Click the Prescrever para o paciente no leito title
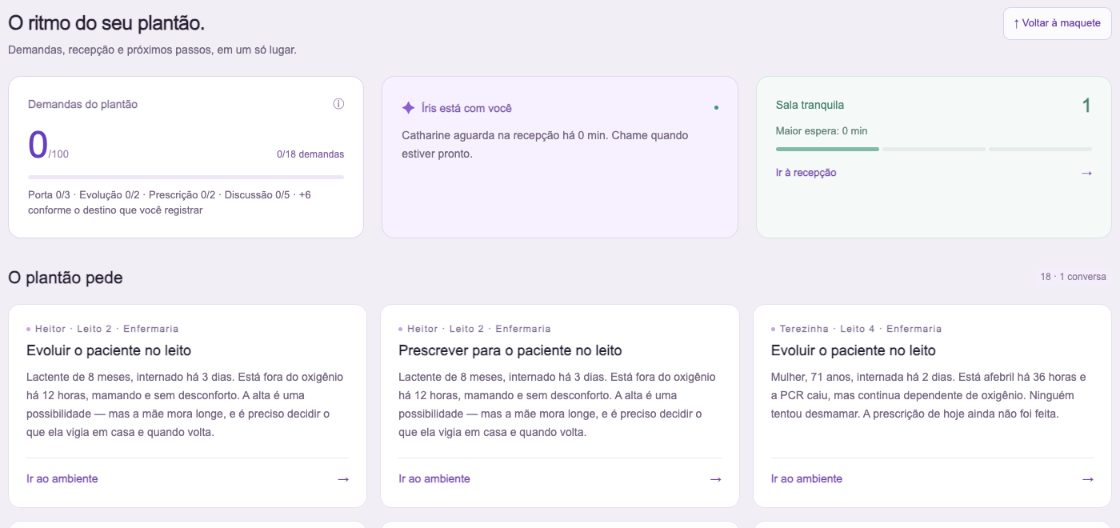This screenshot has width=1120, height=528. click(510, 351)
